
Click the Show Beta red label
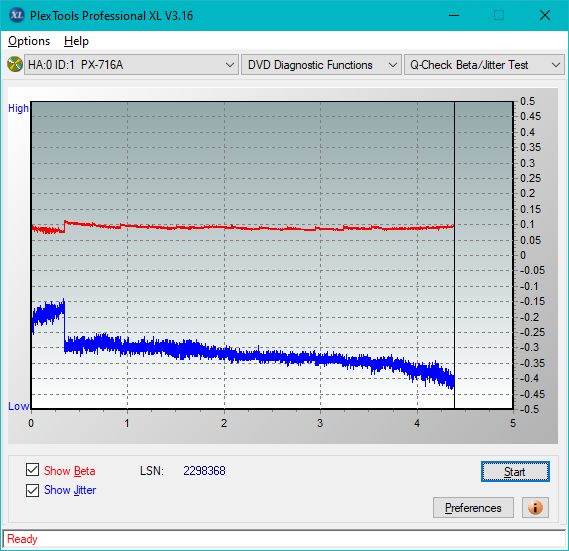point(70,471)
